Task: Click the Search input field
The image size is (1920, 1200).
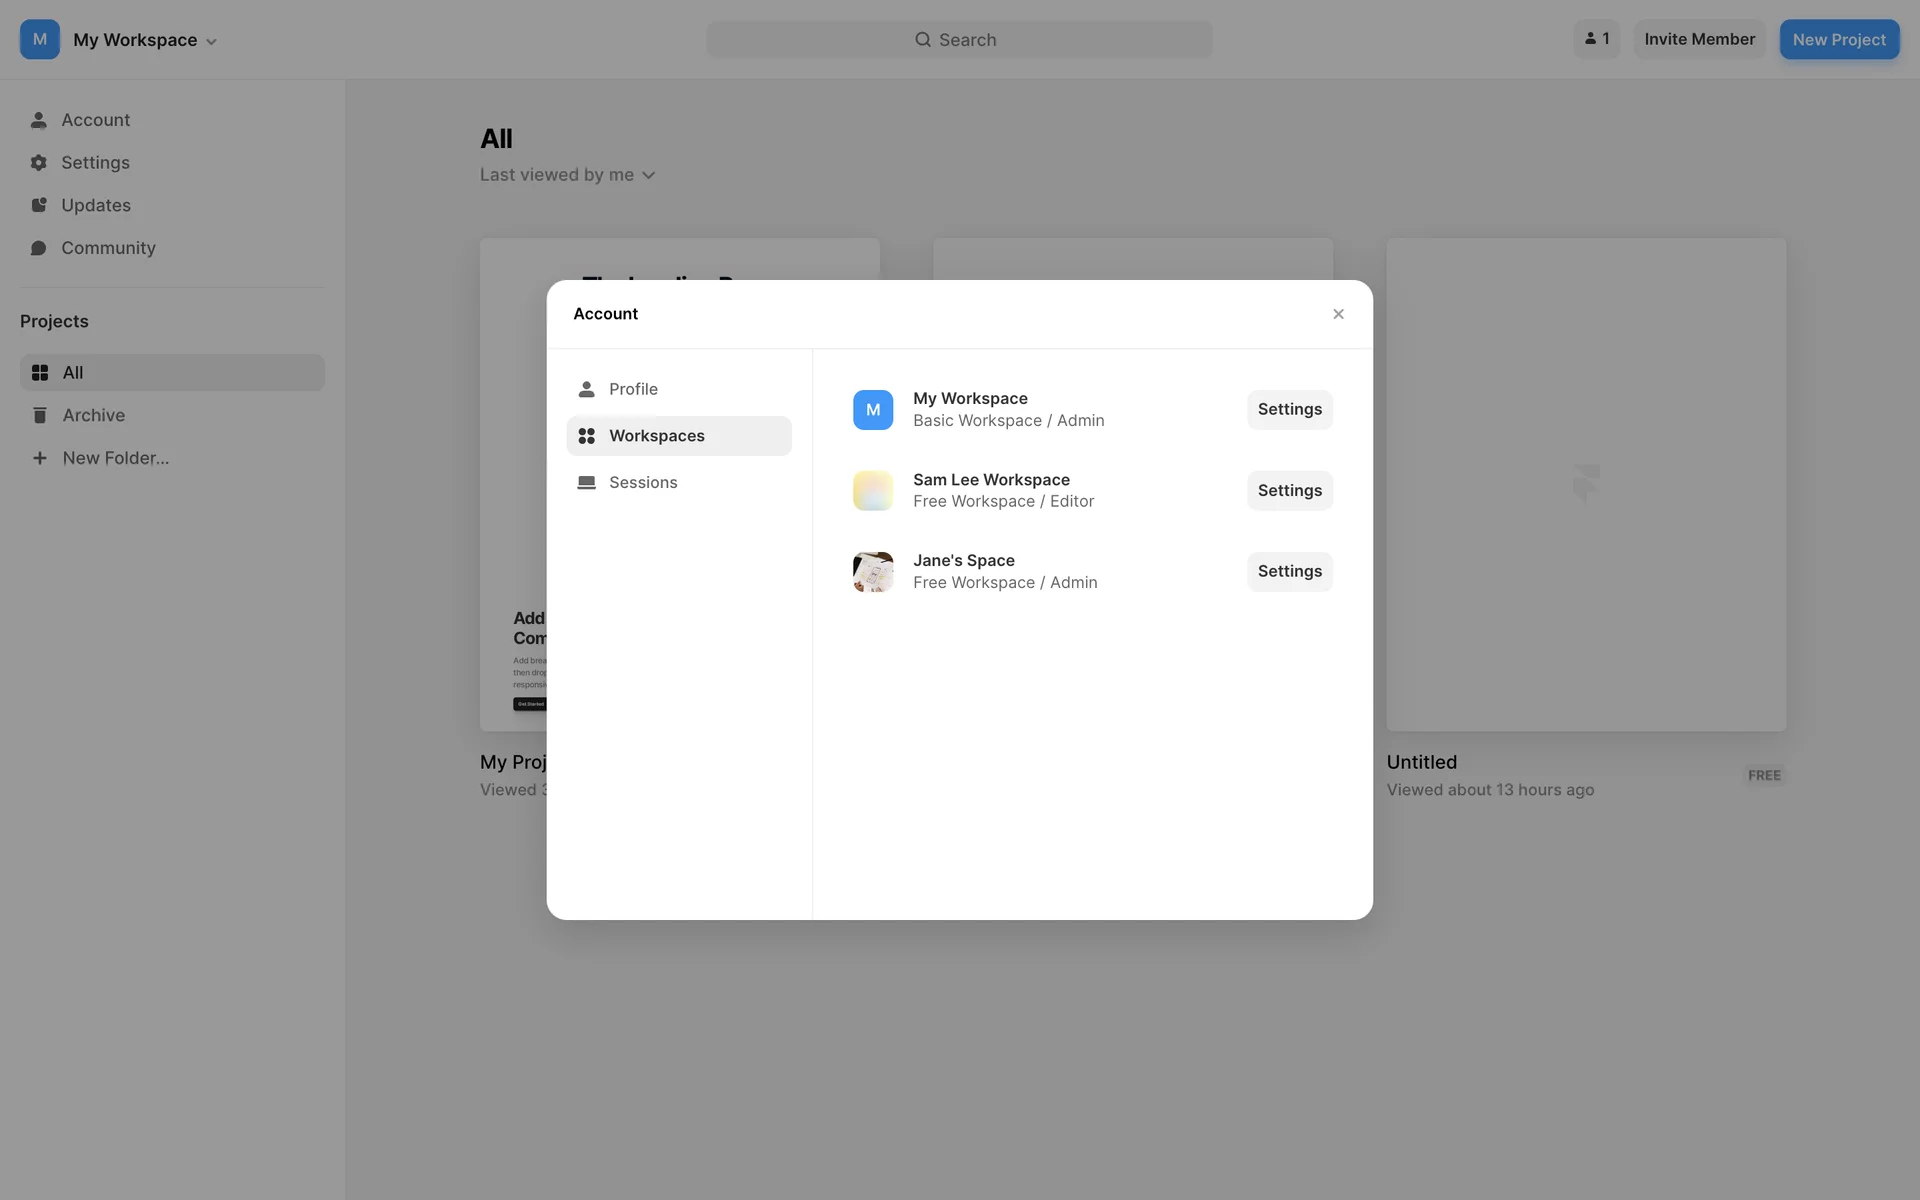Action: point(959,40)
